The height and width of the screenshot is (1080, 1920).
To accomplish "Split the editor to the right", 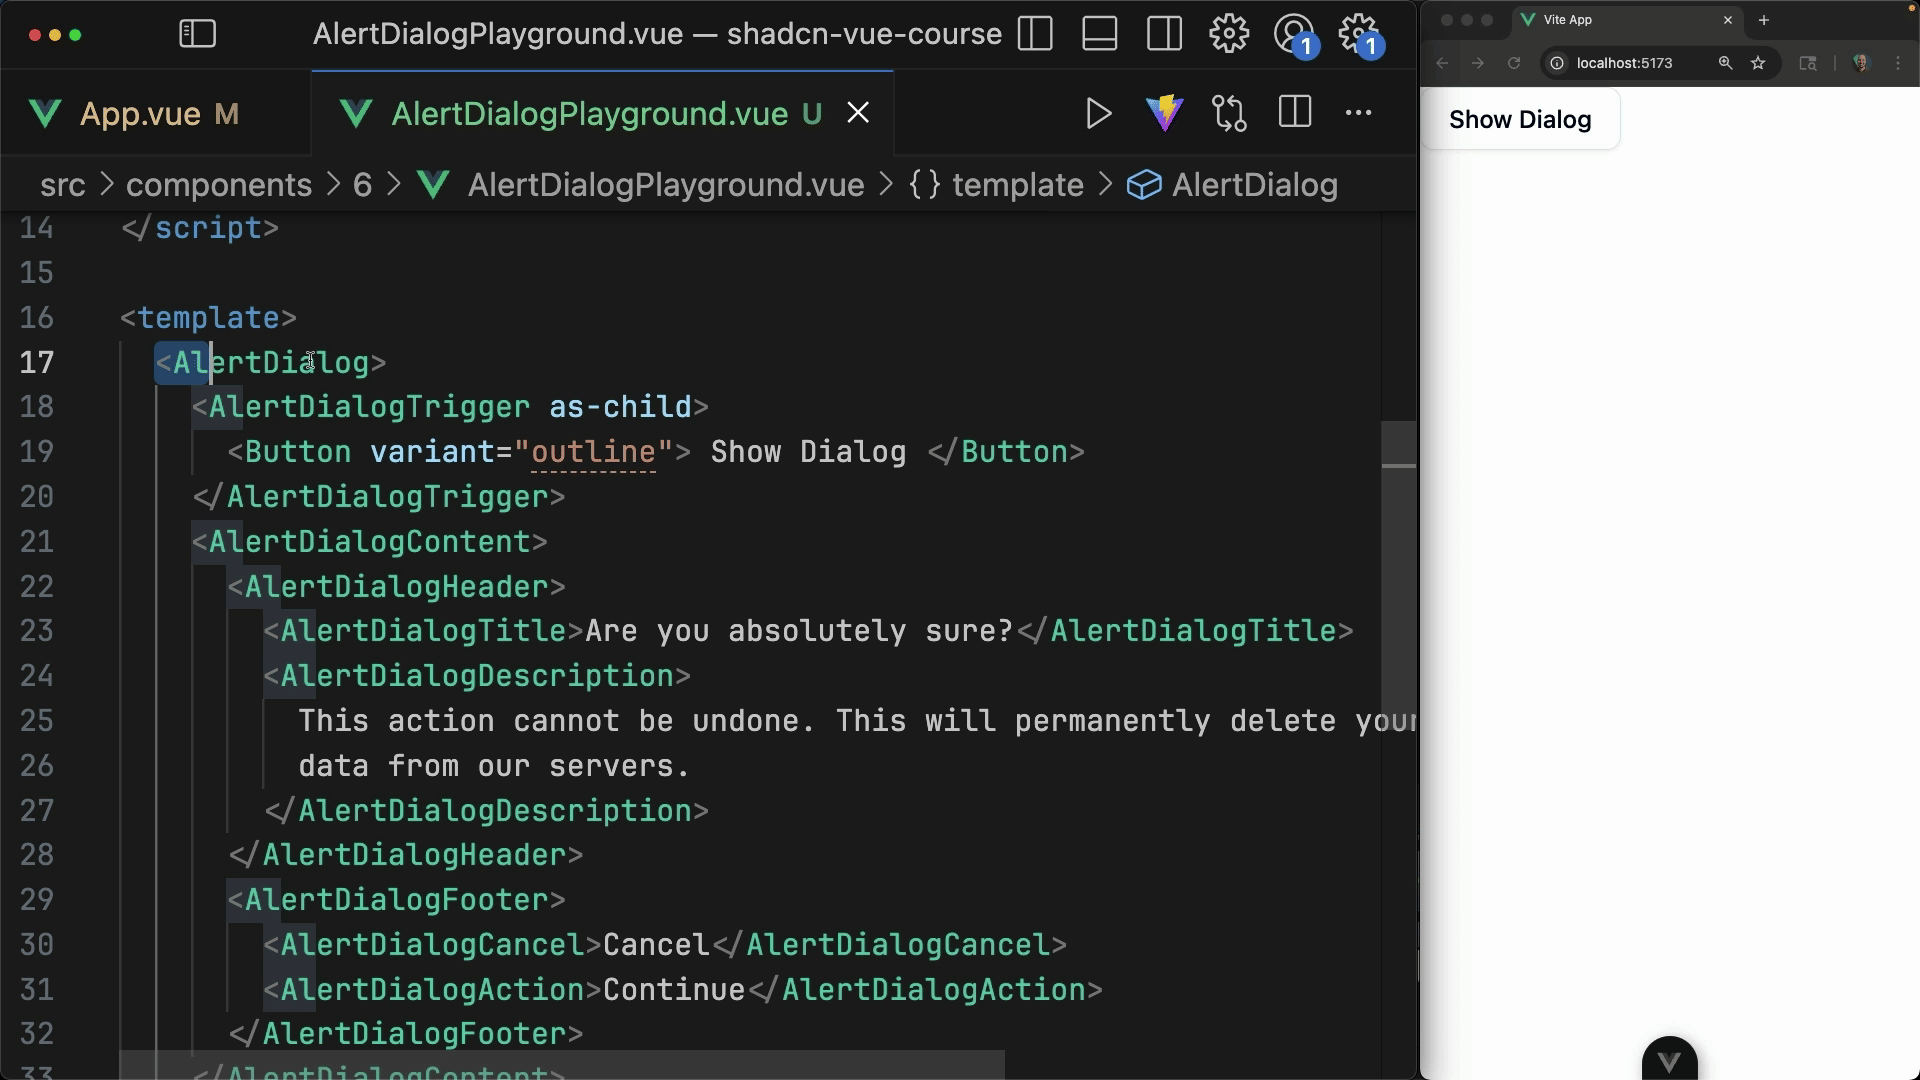I will pos(1295,112).
